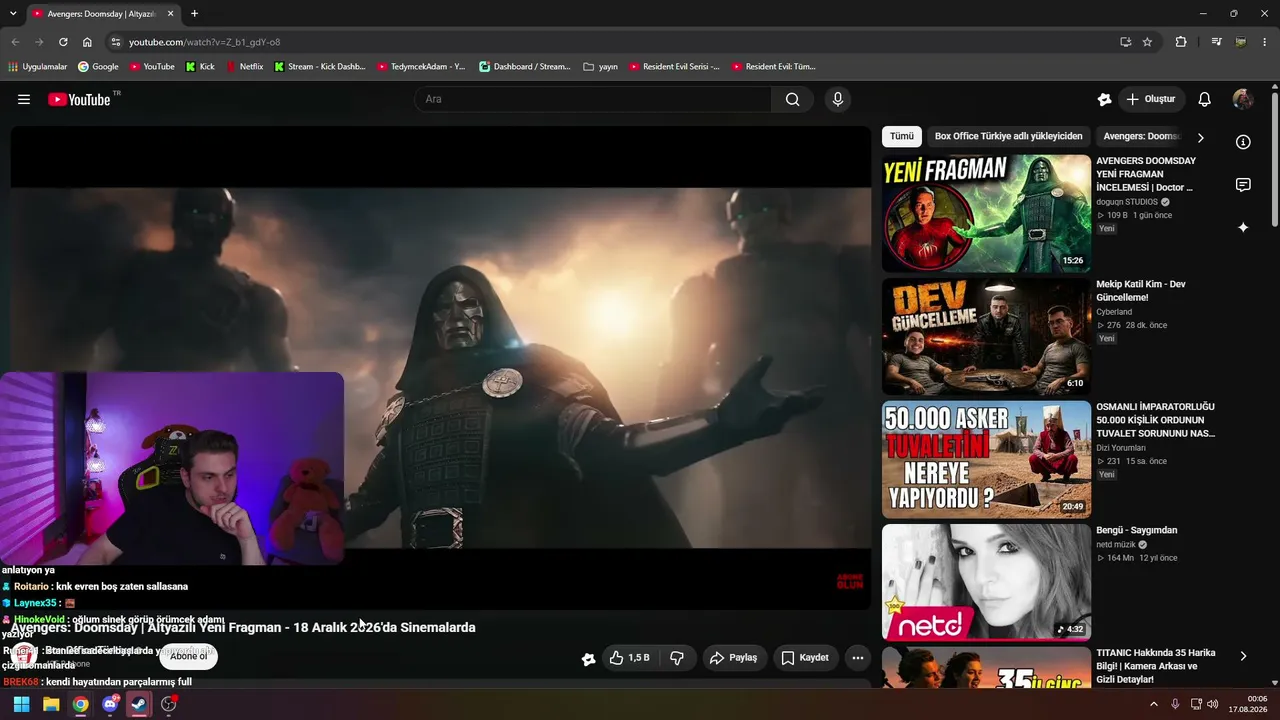Image resolution: width=1280 pixels, height=720 pixels.
Task: Bookmark this page with the star
Action: [1147, 42]
